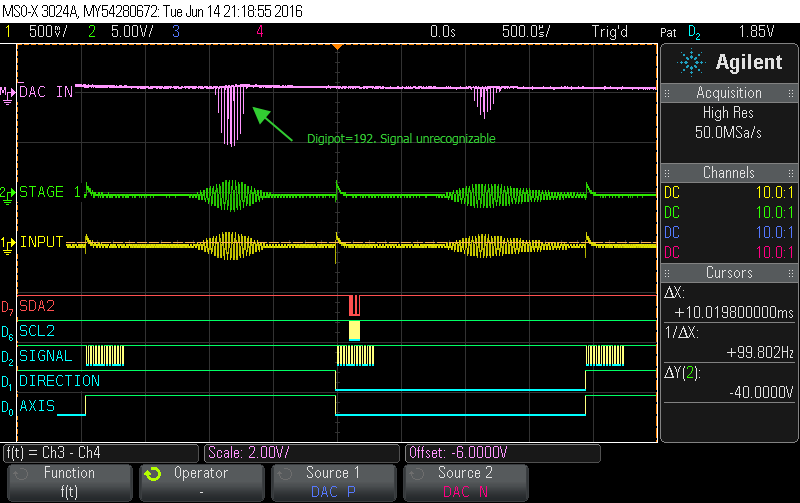Open the Function f(t) softkey menu
Viewport: 800px width, 503px height.
click(69, 481)
